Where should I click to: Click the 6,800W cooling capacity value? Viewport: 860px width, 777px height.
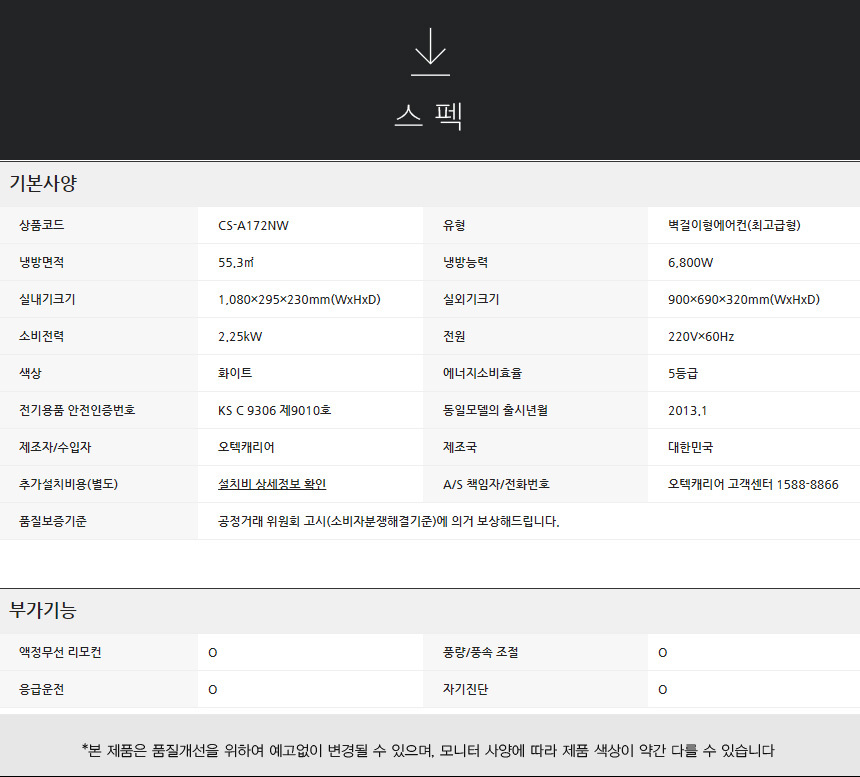[690, 262]
